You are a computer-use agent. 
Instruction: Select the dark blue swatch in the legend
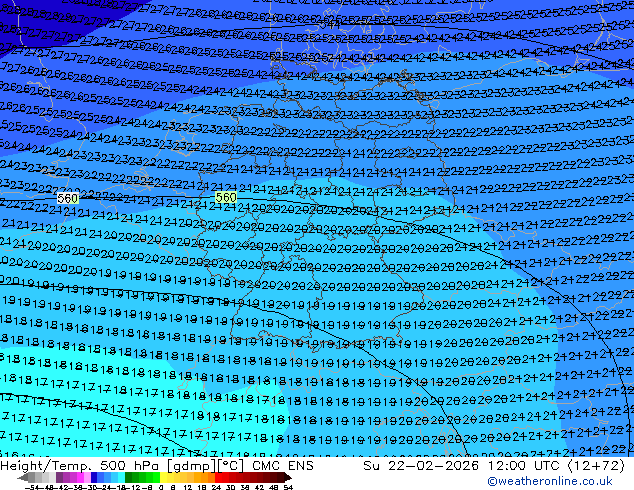(94, 477)
